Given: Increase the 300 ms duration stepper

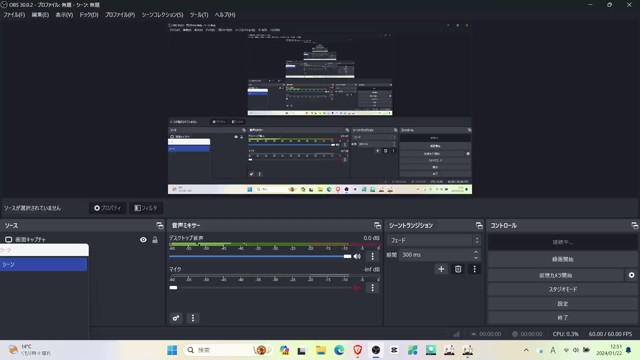Looking at the screenshot, I should (x=476, y=252).
